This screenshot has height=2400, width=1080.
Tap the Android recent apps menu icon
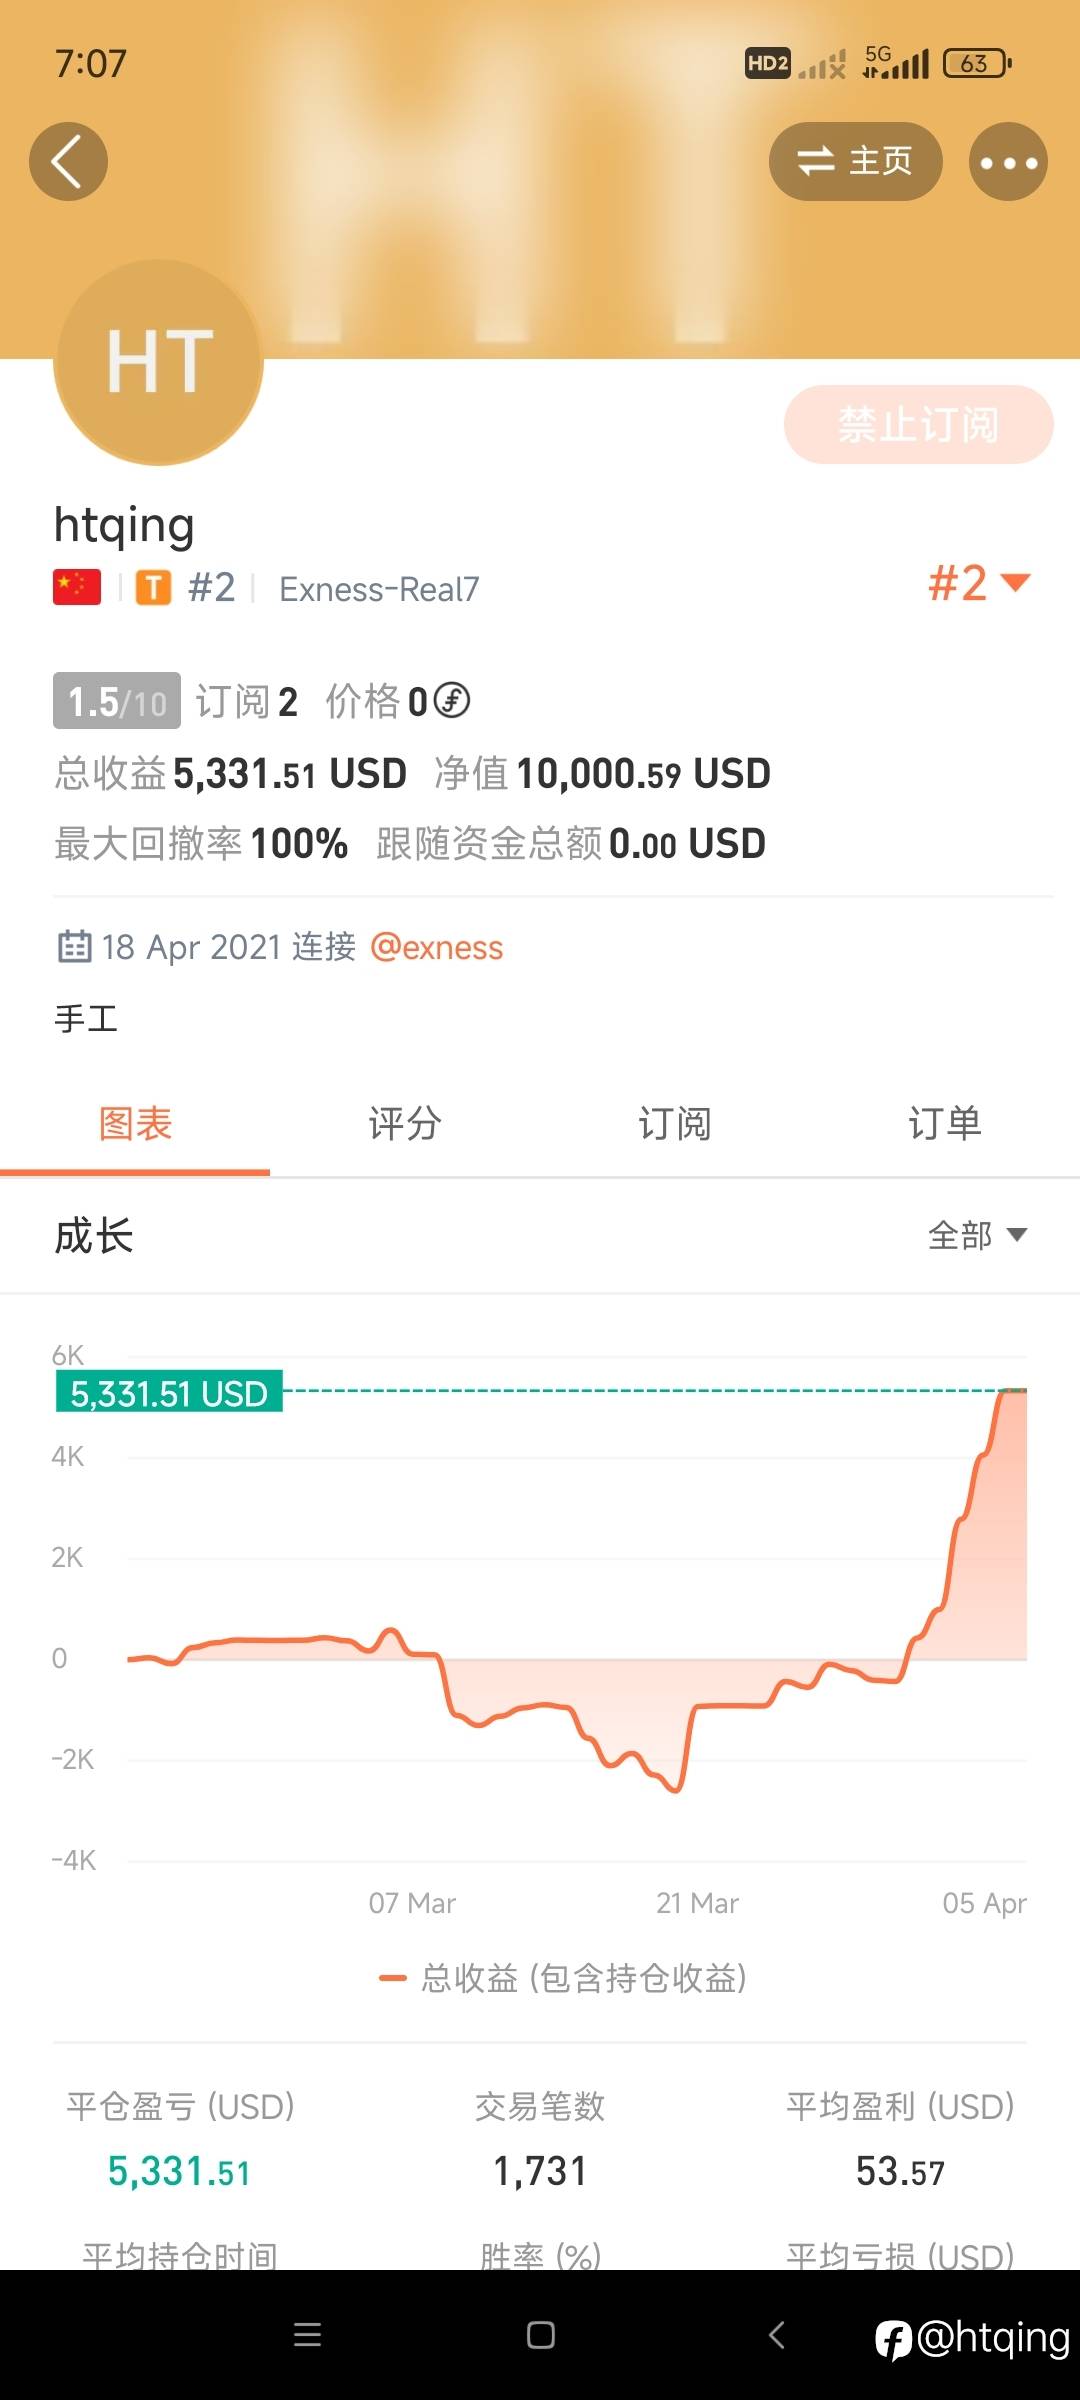pyautogui.click(x=307, y=2335)
